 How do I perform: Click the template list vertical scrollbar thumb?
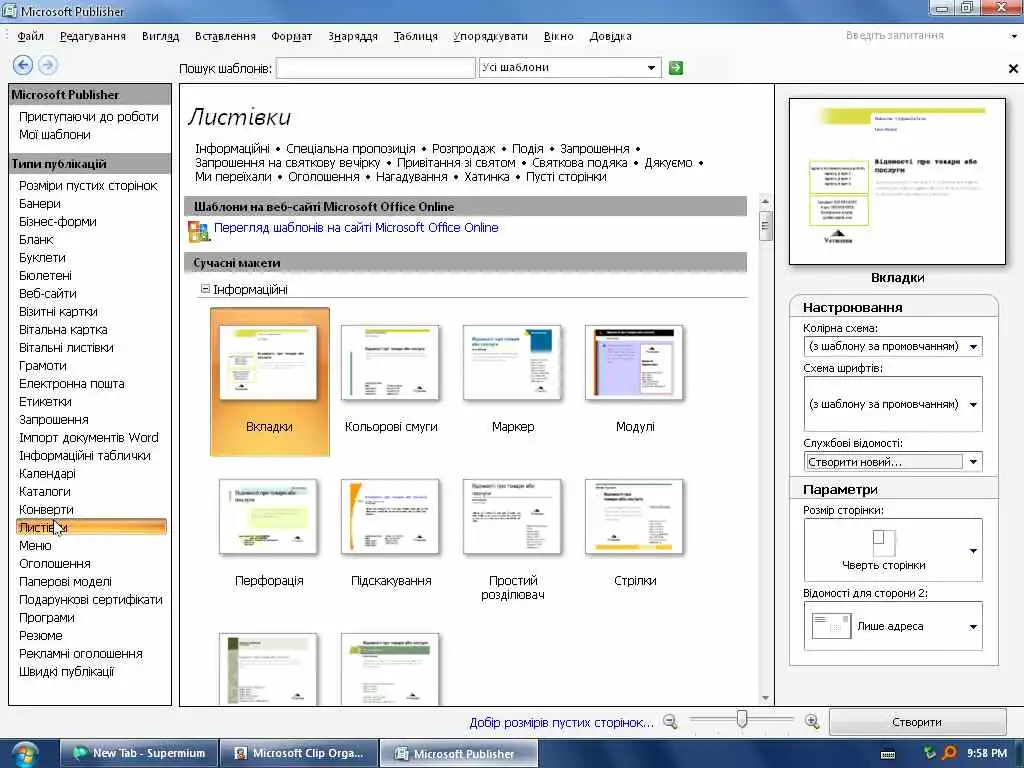pos(765,225)
